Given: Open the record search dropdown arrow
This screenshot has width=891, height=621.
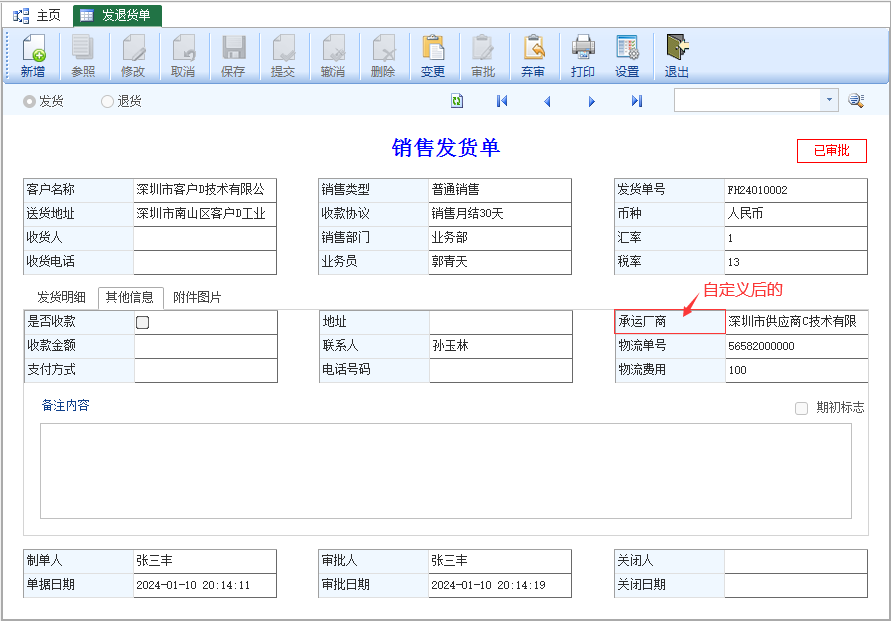Looking at the screenshot, I should (x=829, y=100).
